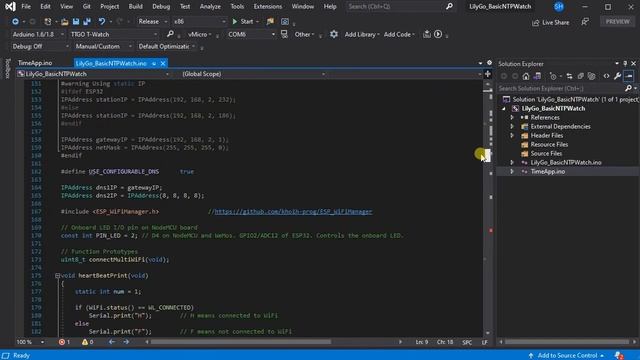Open the Debug menu
This screenshot has height=360, width=640.
161,7
